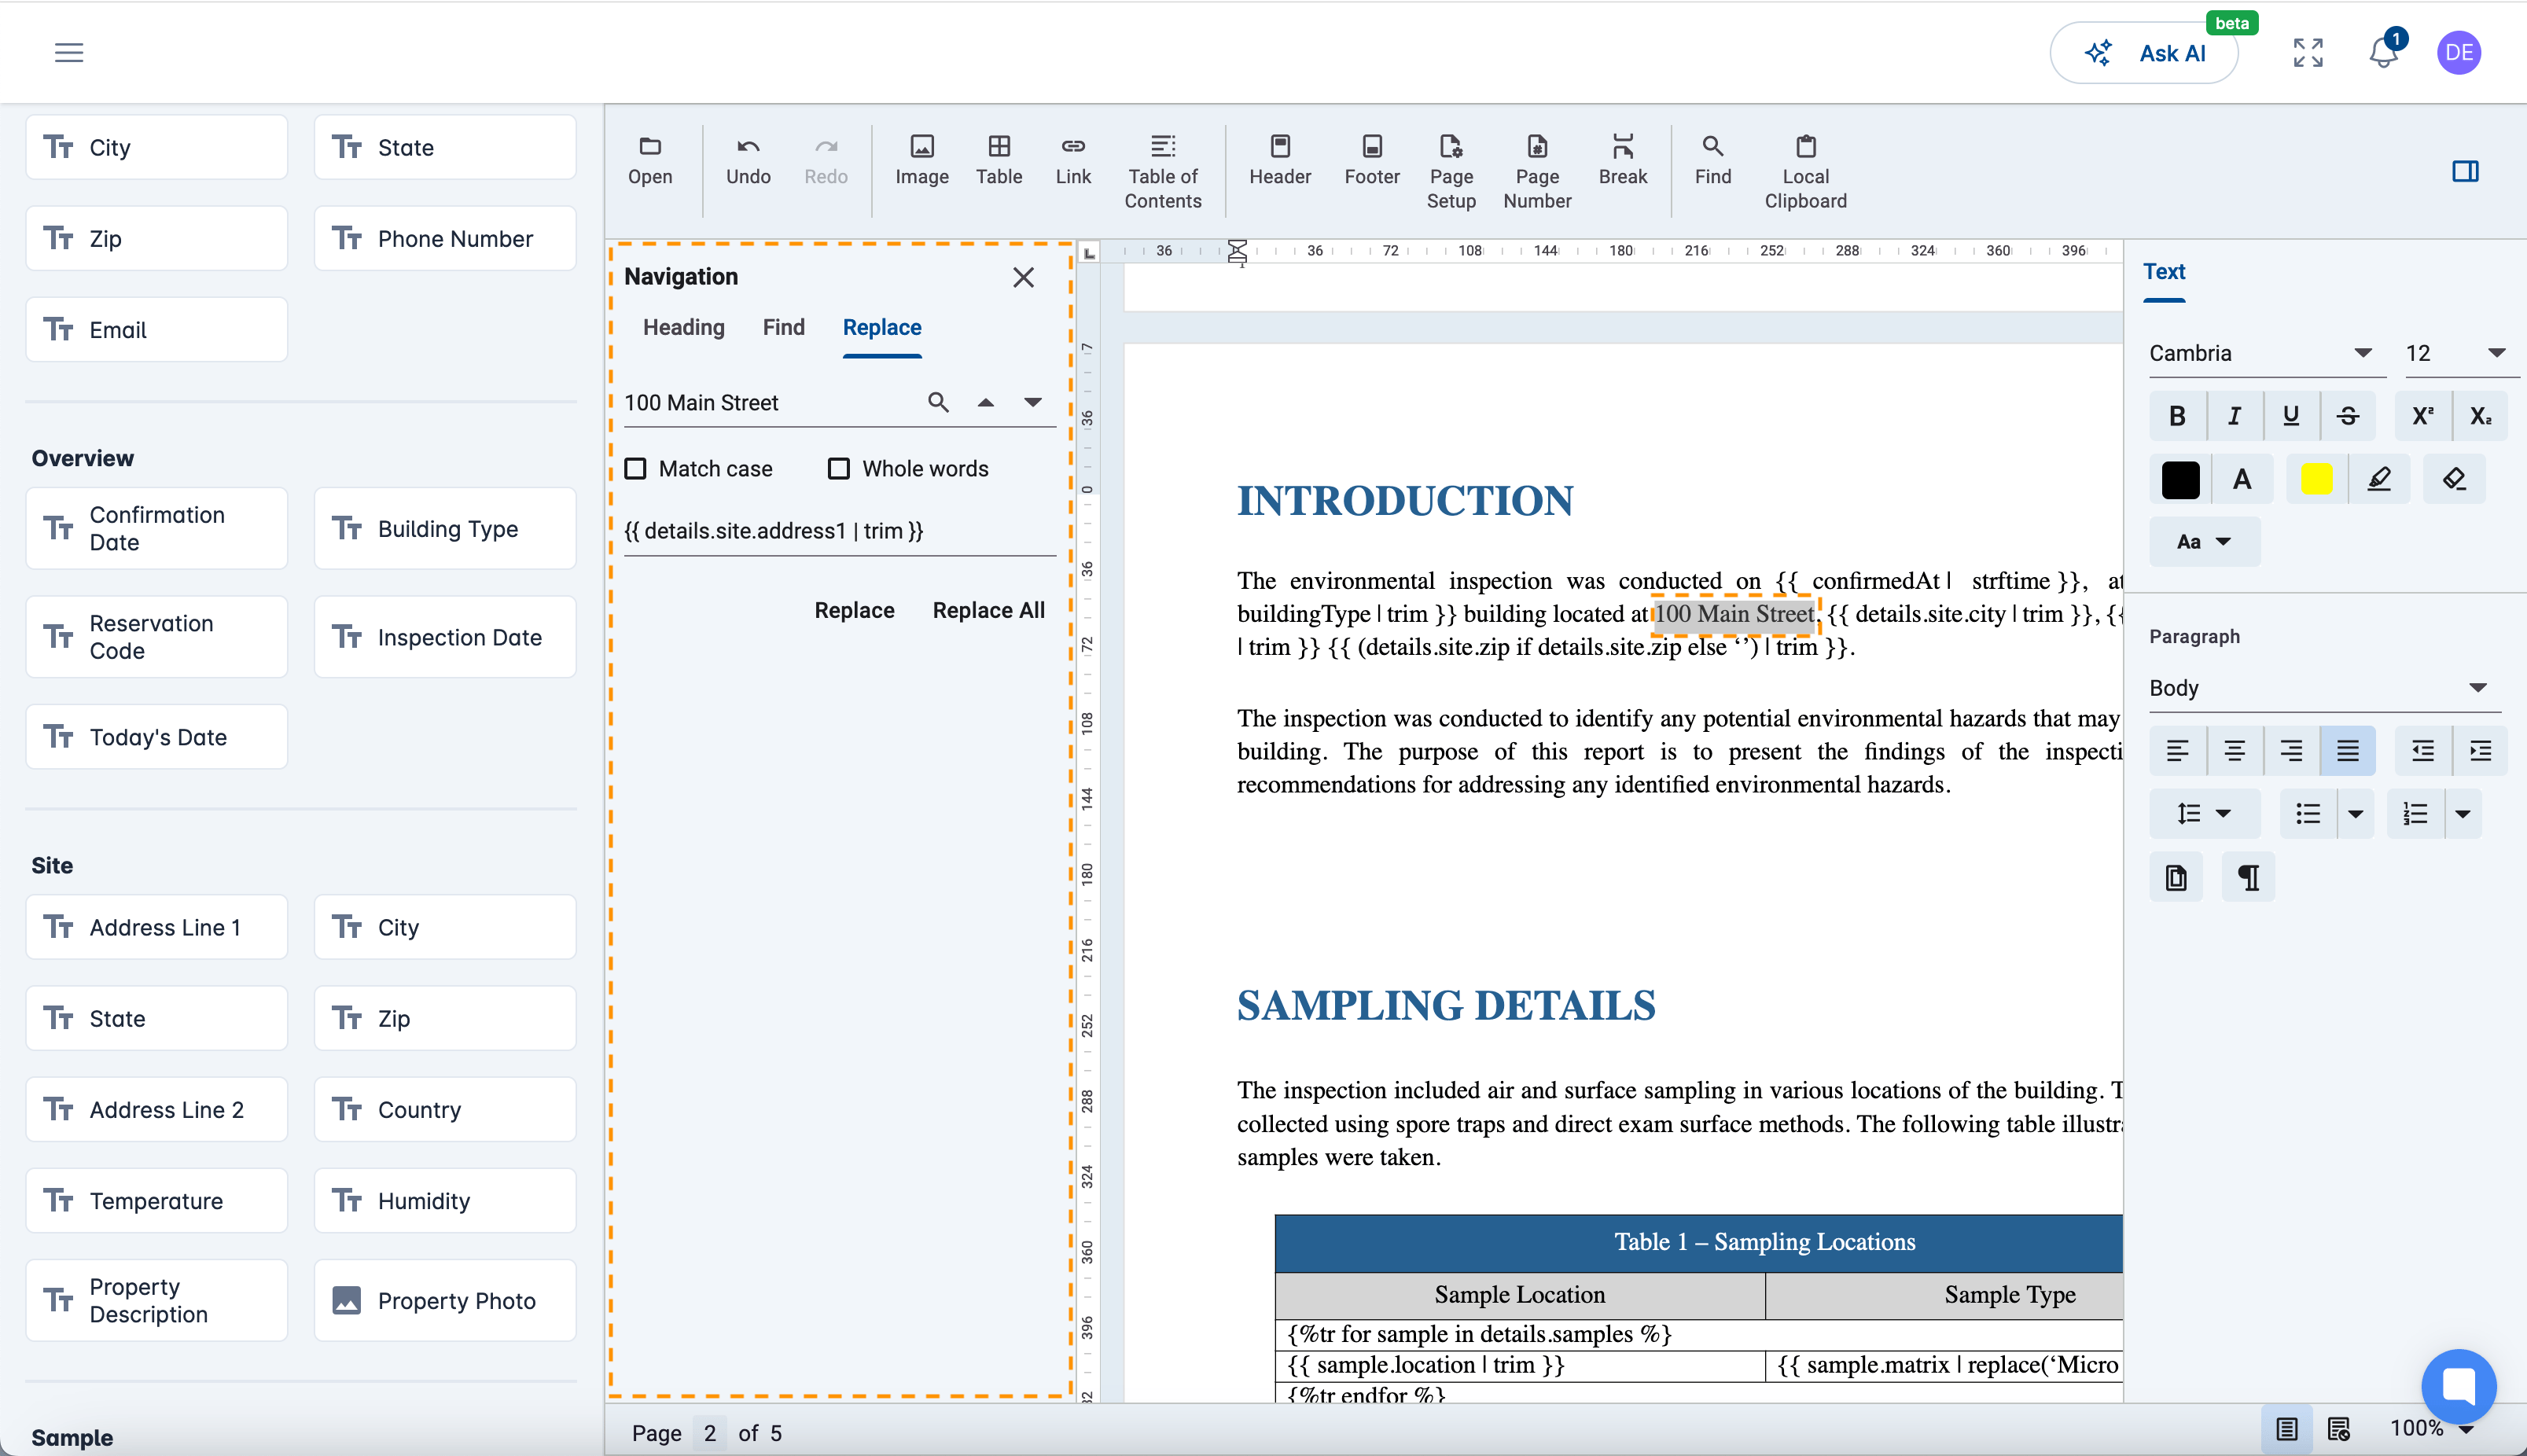Clear formatting with eraser icon
The width and height of the screenshot is (2527, 1456).
pos(2454,480)
